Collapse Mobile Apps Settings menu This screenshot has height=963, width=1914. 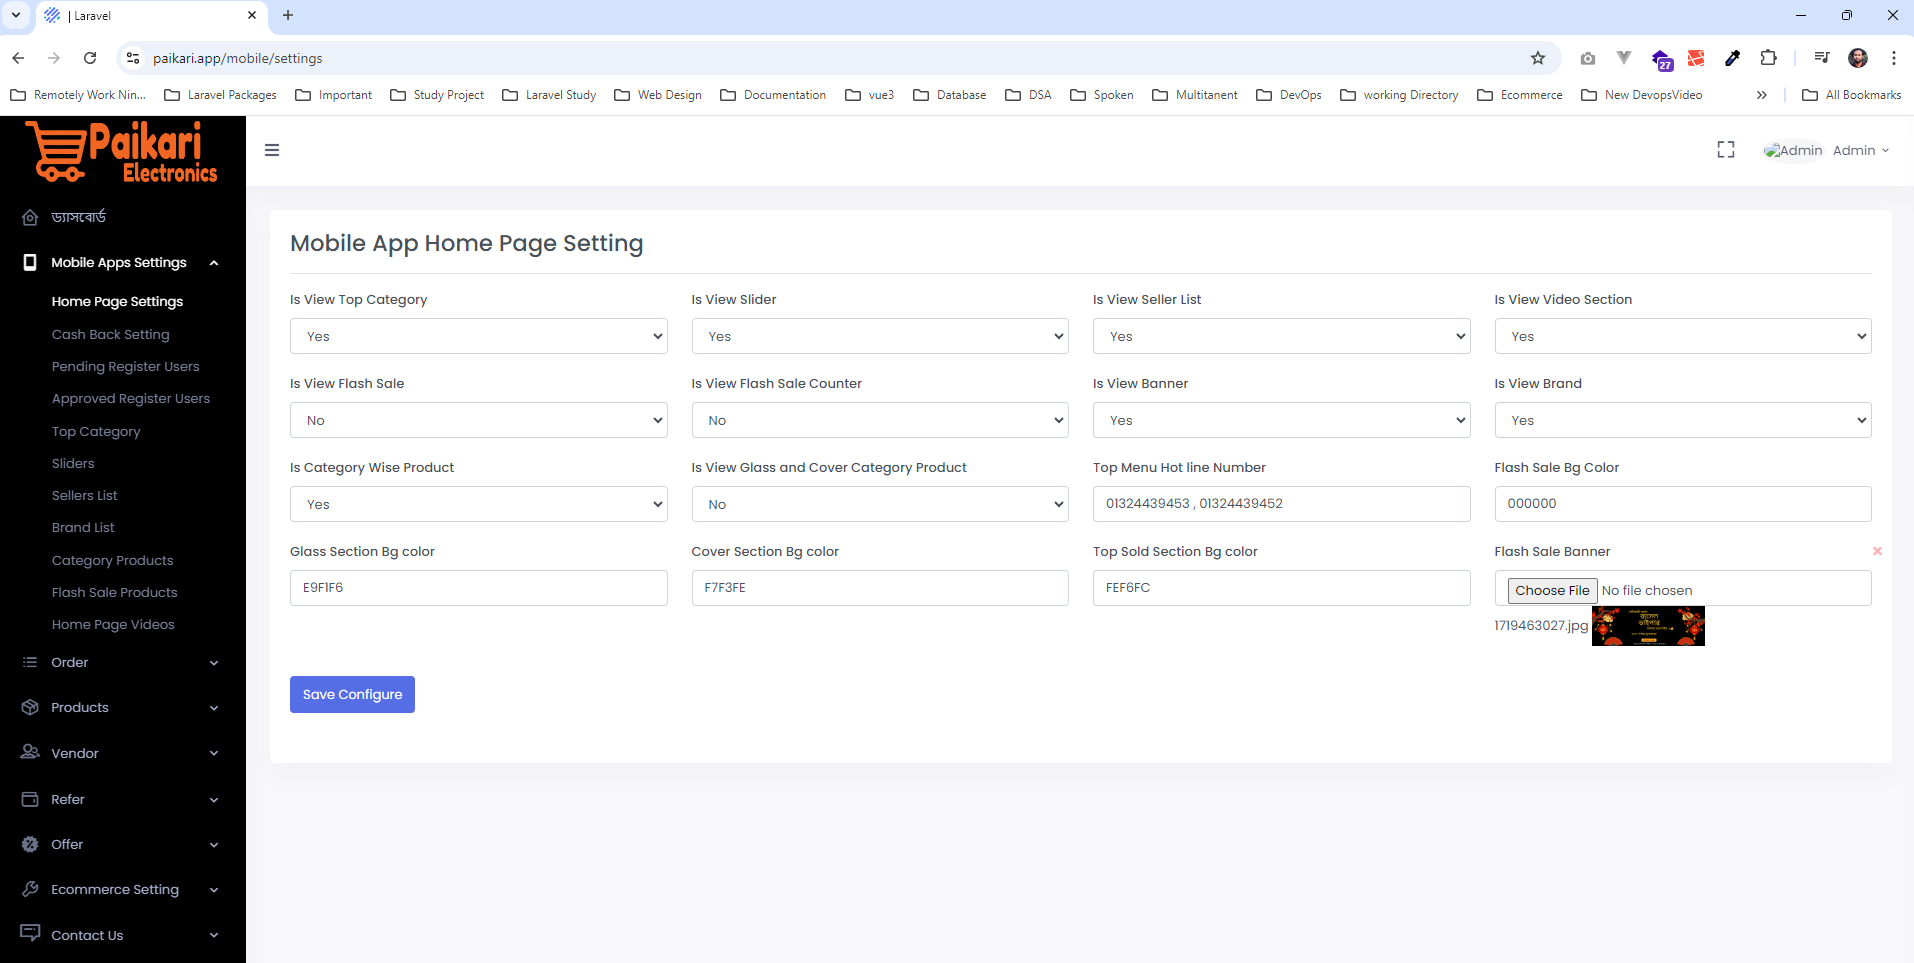[x=214, y=262]
